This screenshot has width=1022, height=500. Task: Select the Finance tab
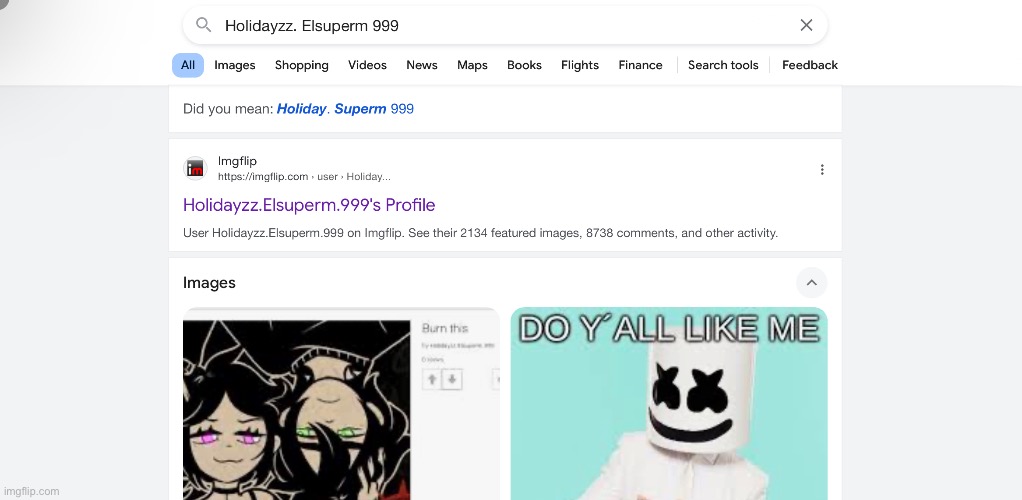point(640,65)
